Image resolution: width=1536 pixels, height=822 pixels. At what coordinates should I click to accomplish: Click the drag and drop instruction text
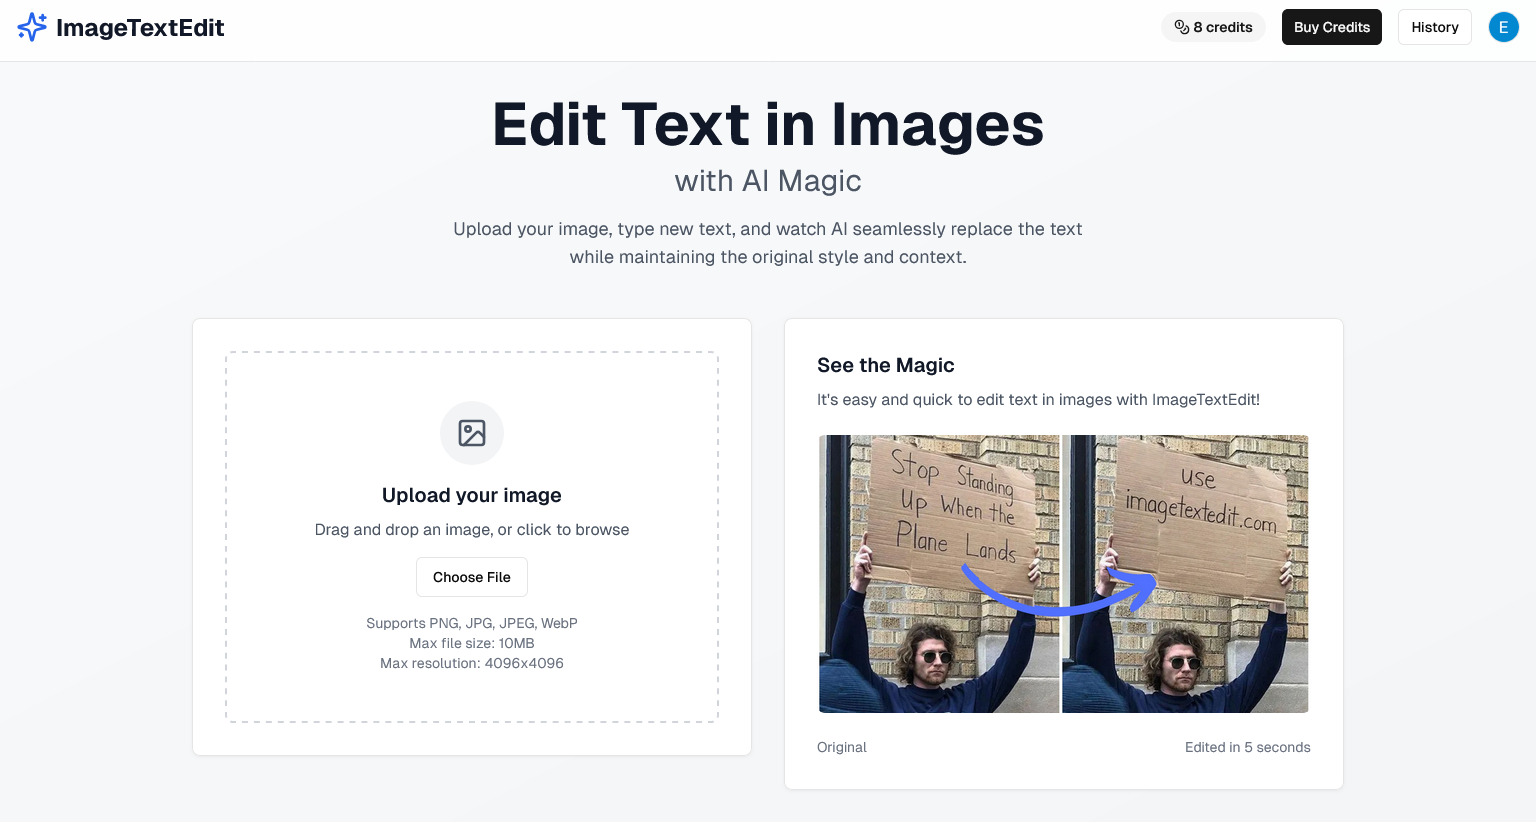pos(472,529)
